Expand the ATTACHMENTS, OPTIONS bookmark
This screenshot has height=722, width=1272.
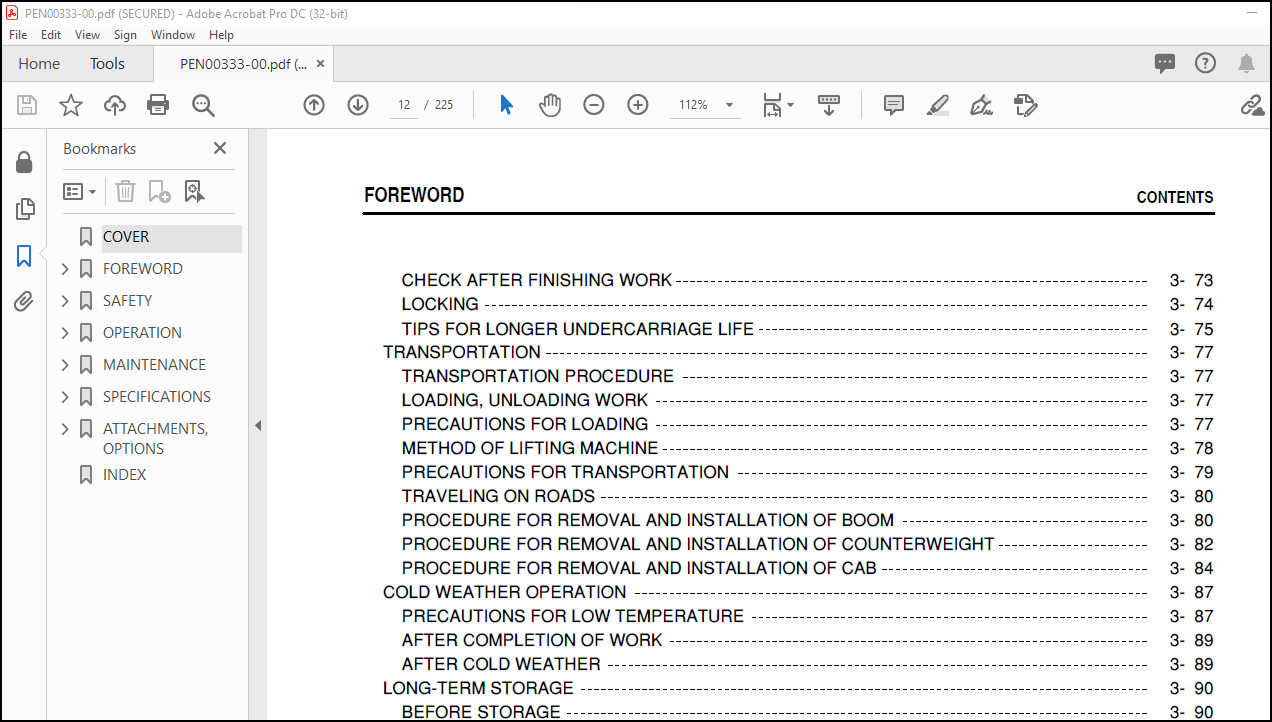pyautogui.click(x=65, y=429)
